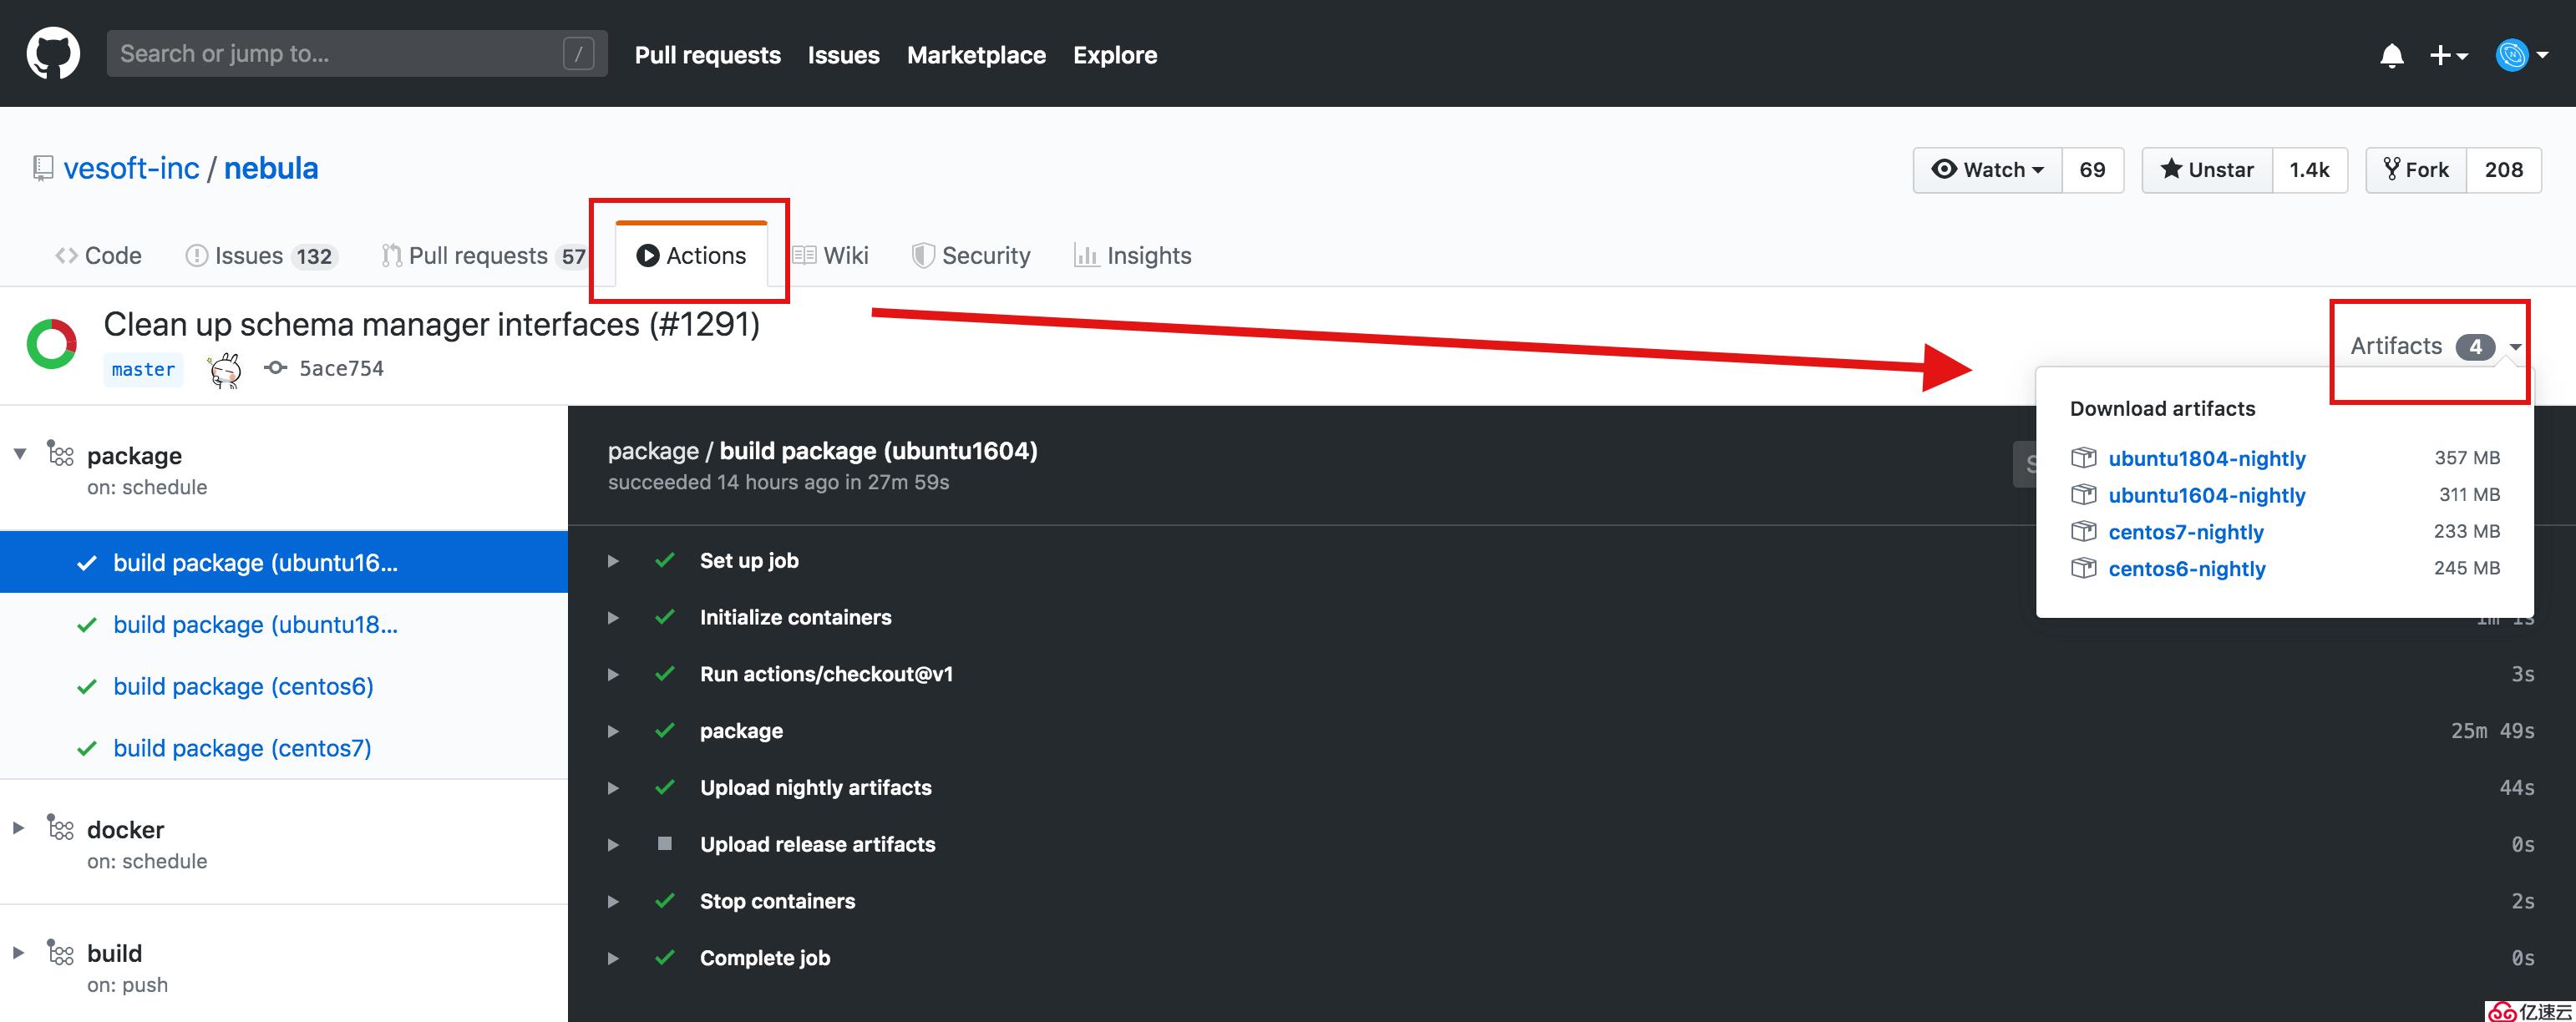
Task: Select build package (ubuntu18...) job
Action: (x=284, y=624)
